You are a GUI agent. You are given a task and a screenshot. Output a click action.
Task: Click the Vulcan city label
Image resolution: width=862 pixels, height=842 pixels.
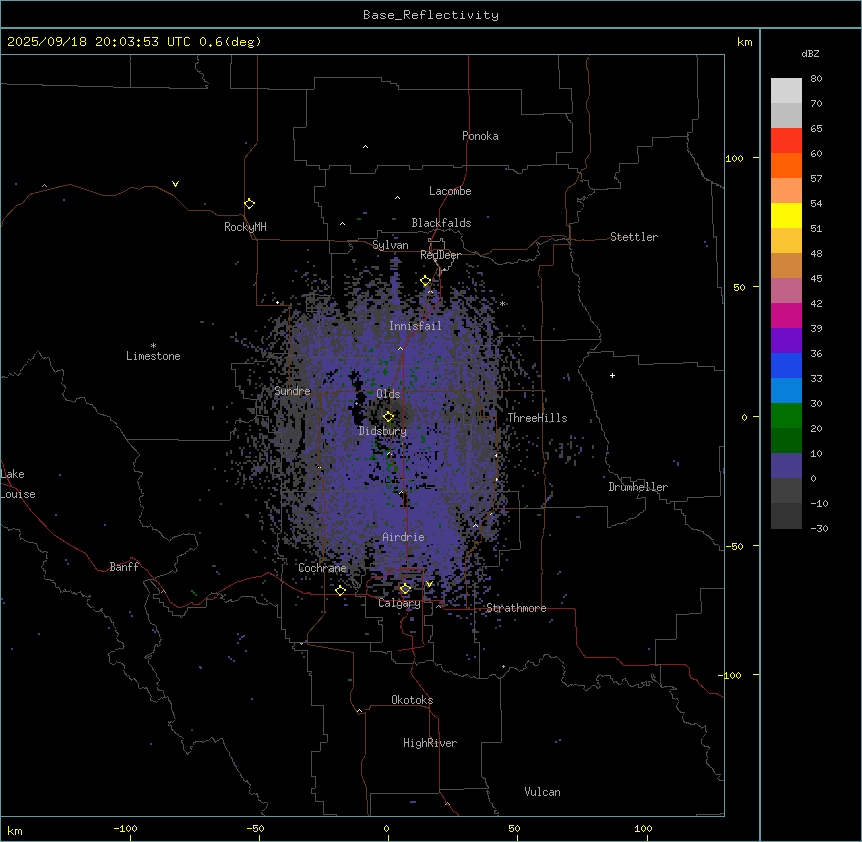point(542,792)
